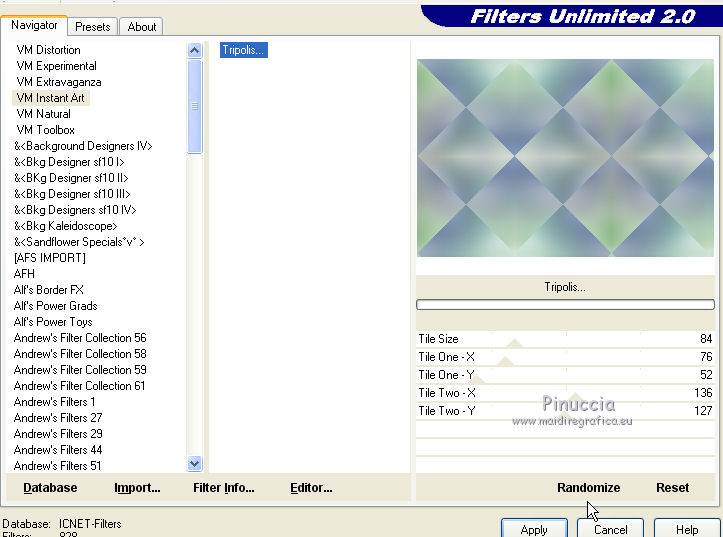The height and width of the screenshot is (537, 723).
Task: Select VM Extravaganza category
Action: pyautogui.click(x=59, y=82)
